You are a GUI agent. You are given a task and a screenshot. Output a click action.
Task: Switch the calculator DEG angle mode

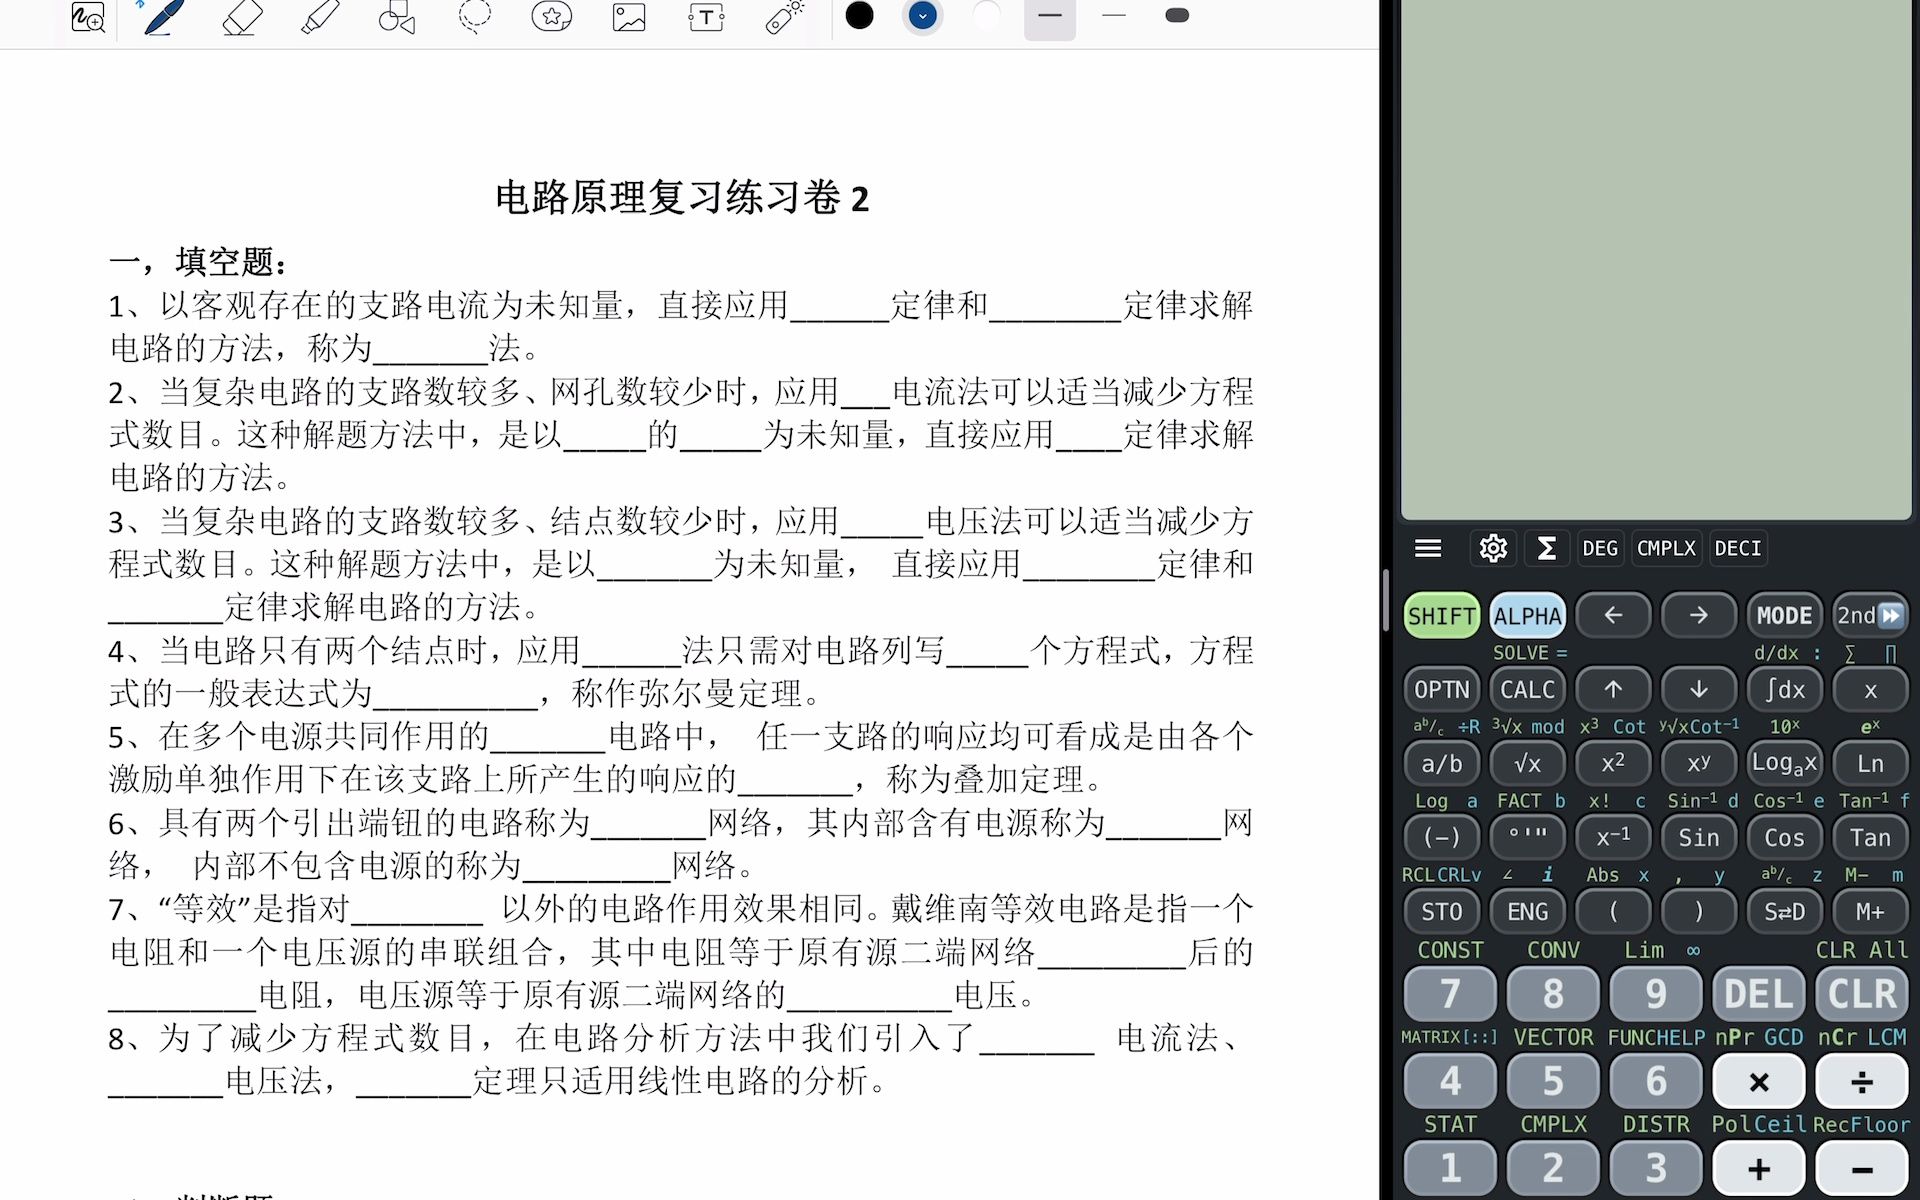(x=1600, y=548)
